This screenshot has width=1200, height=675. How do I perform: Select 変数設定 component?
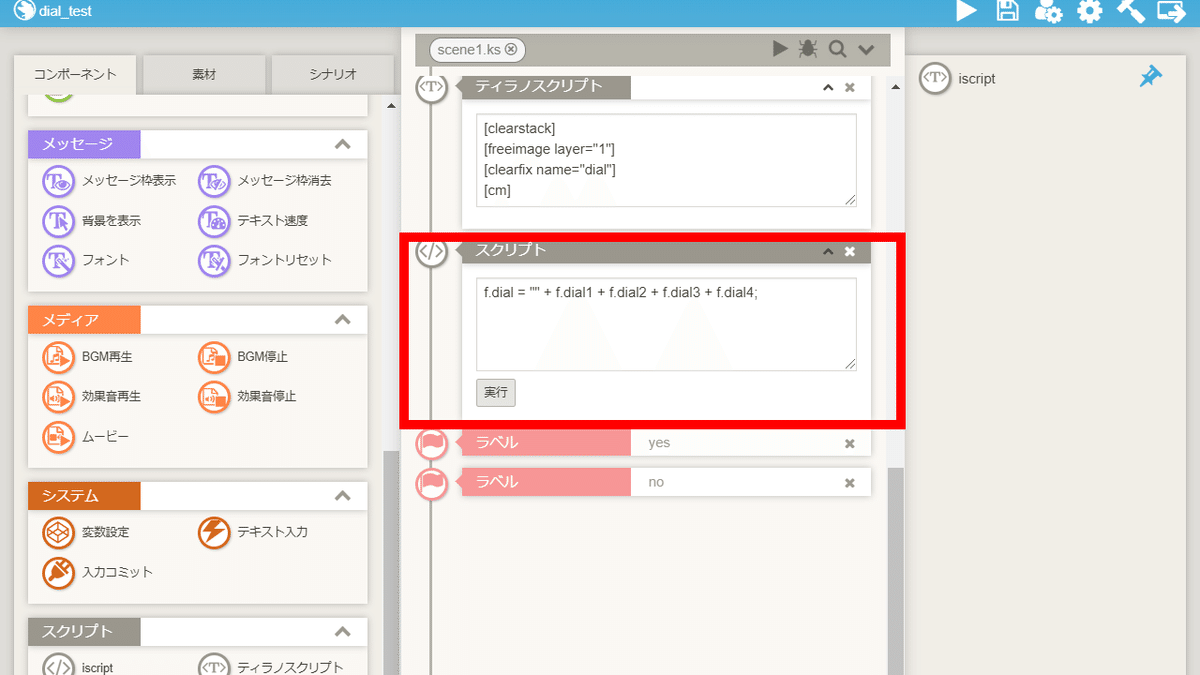[x=87, y=532]
